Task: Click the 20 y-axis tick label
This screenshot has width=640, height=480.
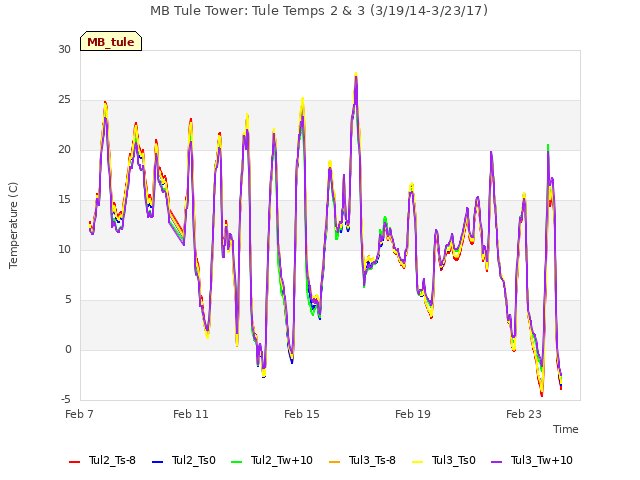Action: tap(64, 149)
